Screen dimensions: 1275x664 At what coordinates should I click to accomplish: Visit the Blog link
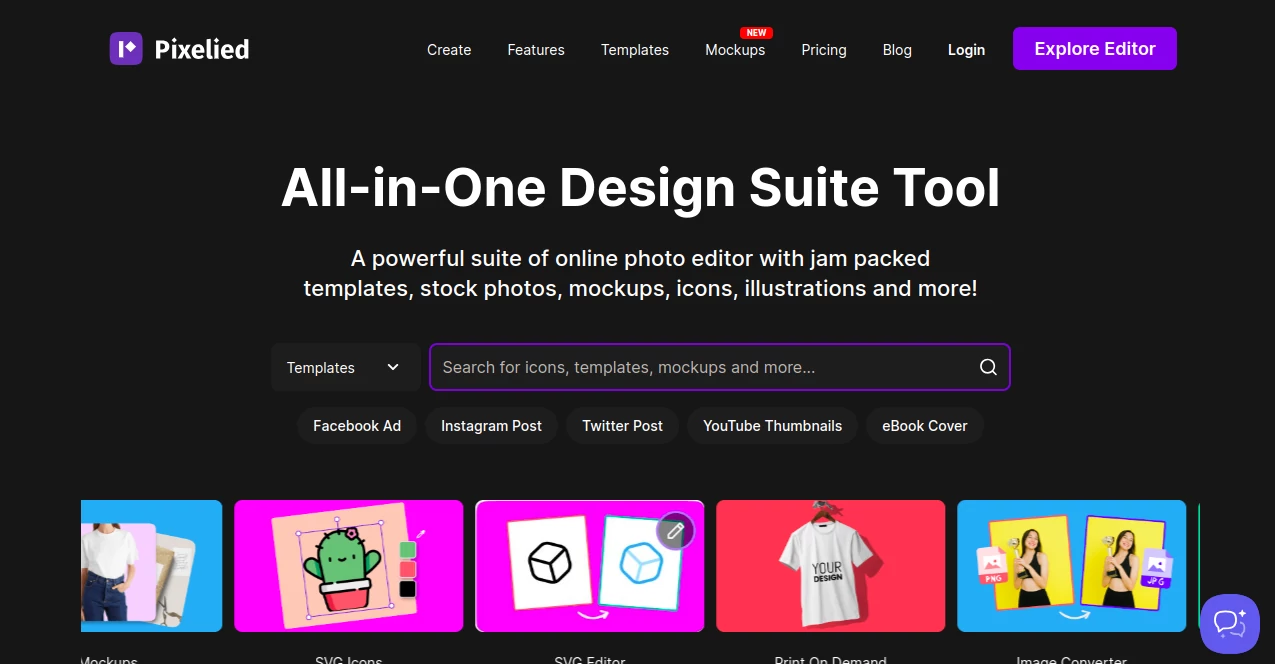897,50
